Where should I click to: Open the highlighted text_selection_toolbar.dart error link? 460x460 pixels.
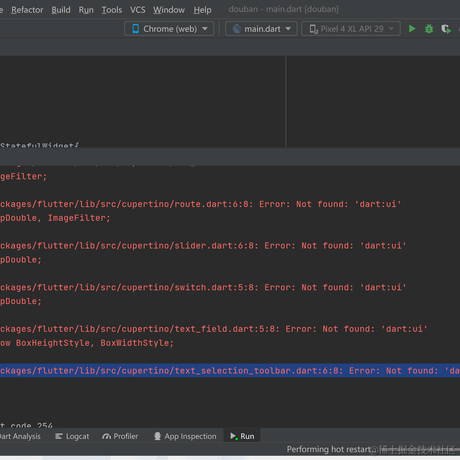click(x=171, y=371)
